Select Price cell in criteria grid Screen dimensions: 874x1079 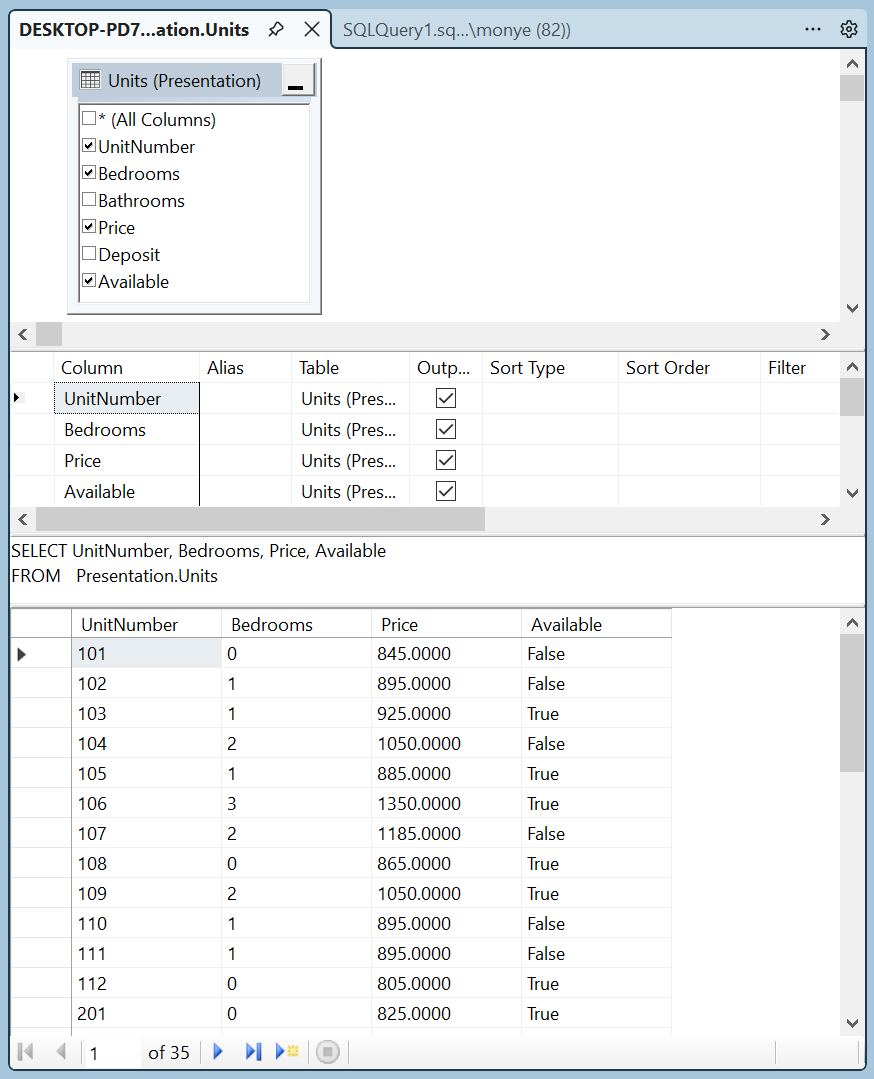(127, 460)
